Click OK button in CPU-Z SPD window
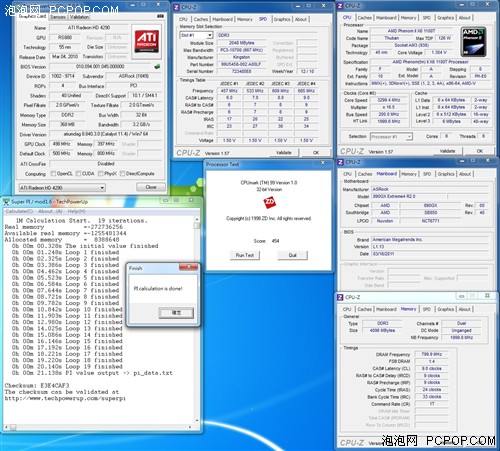This screenshot has width=500, height=451. coord(316,153)
